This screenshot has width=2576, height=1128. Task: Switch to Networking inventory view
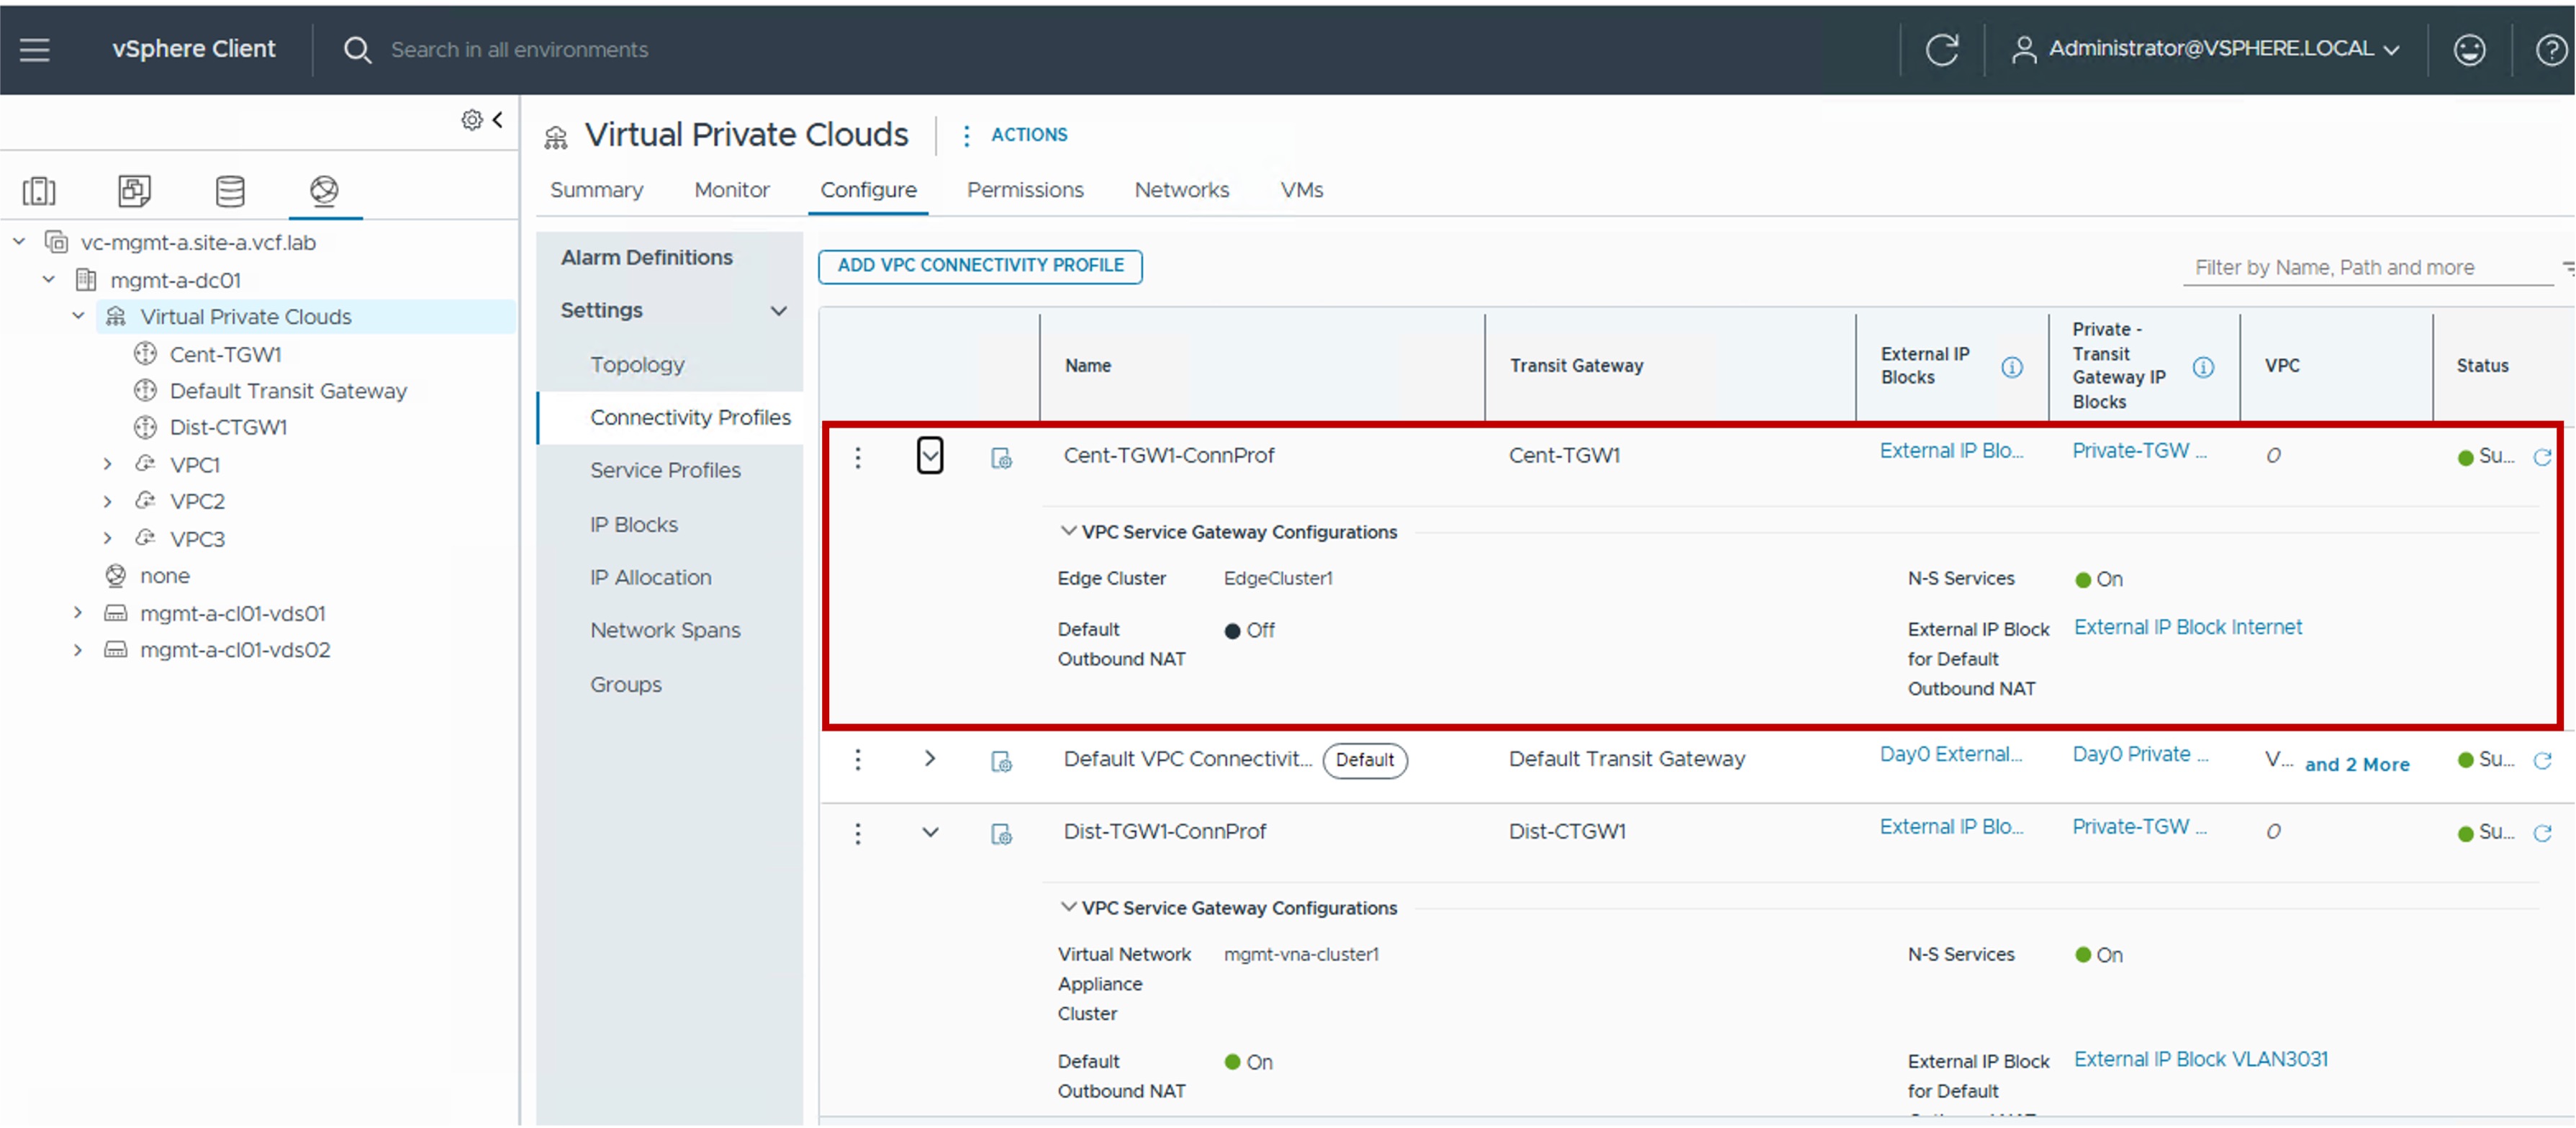(x=324, y=190)
